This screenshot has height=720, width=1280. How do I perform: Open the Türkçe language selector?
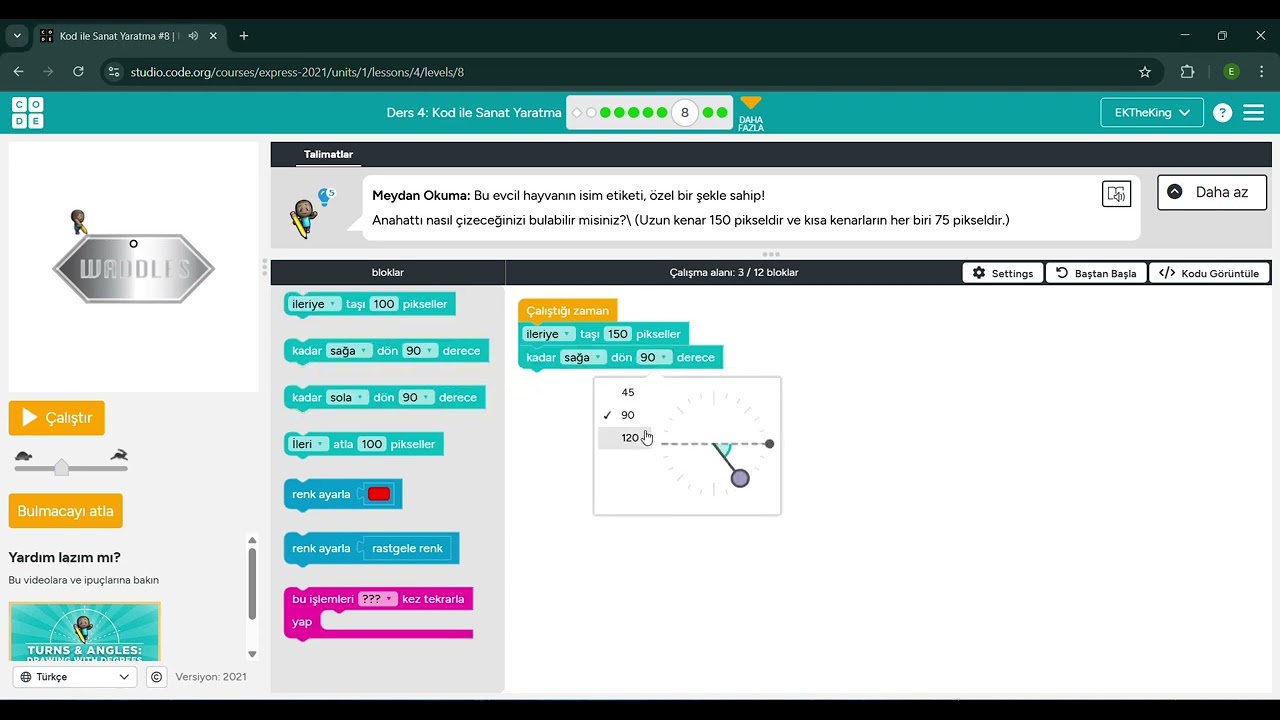(x=76, y=677)
